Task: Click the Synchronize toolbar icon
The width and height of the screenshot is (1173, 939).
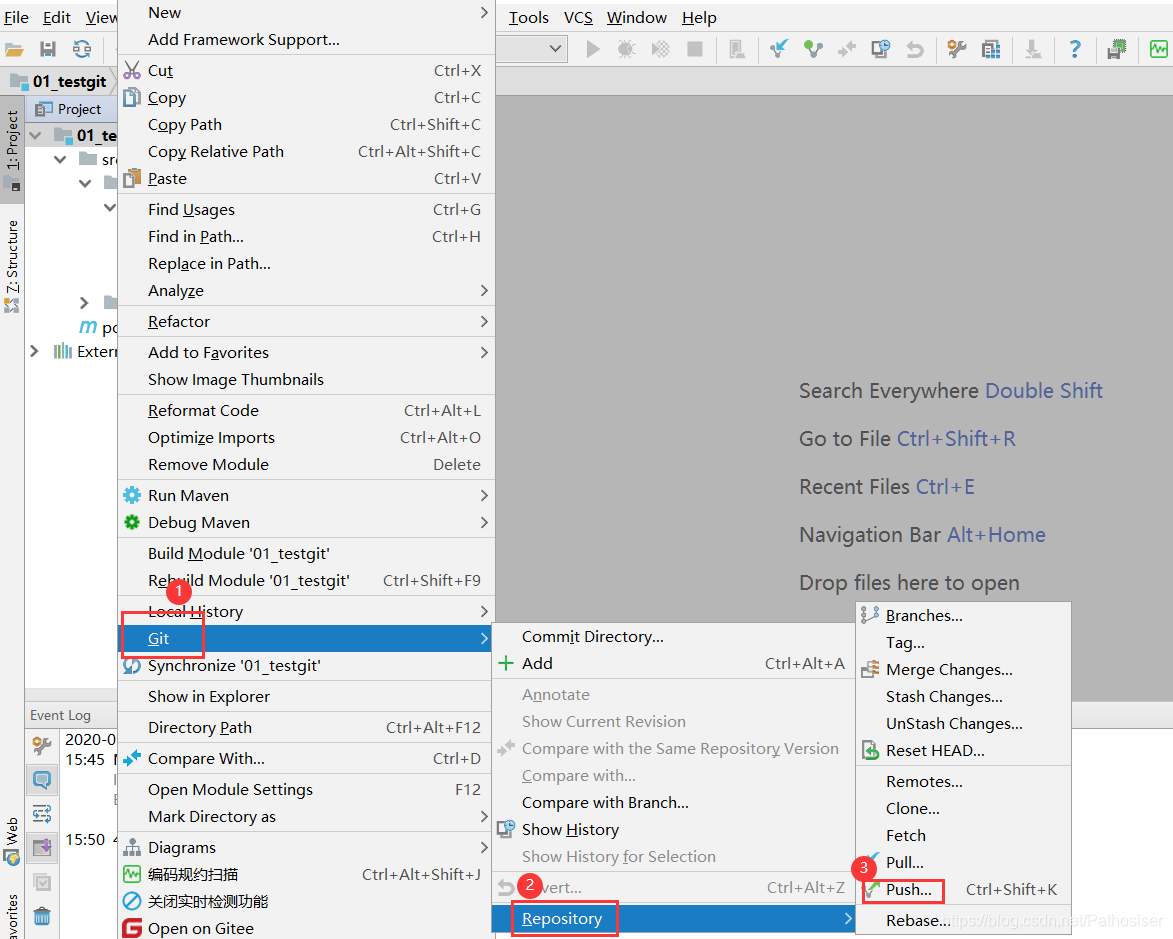Action: 82,49
